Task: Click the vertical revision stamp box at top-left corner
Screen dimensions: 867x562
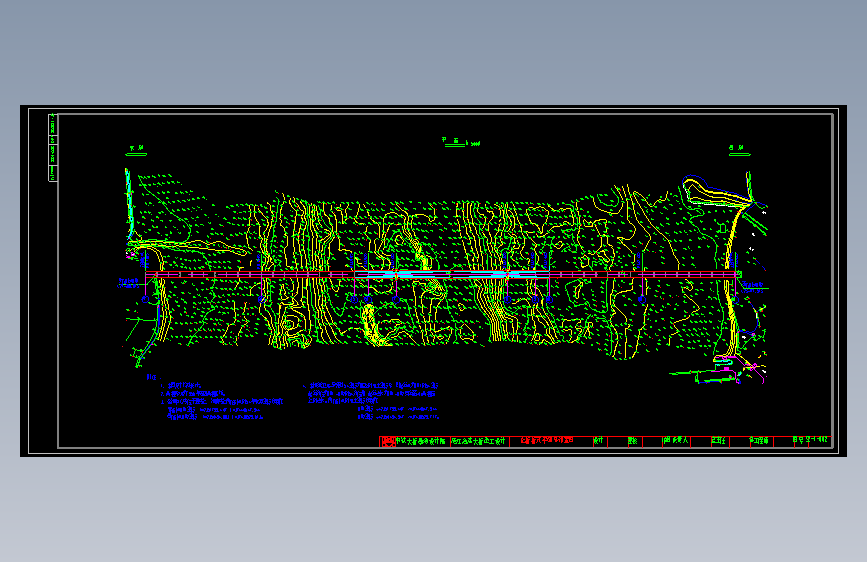Action: [x=53, y=147]
